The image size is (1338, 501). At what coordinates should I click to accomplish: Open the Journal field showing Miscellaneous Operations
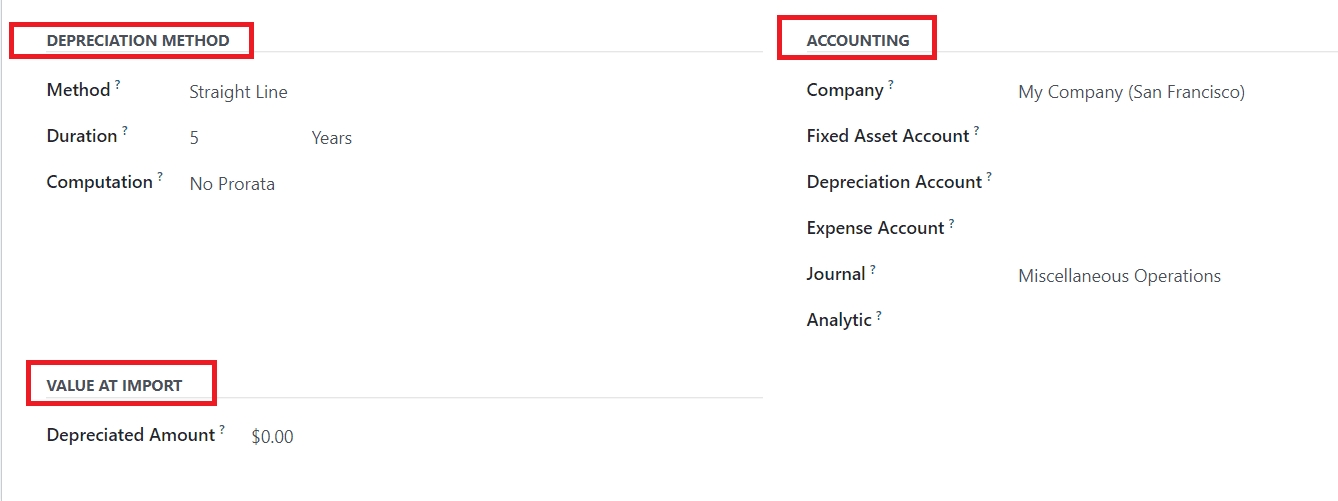coord(1119,276)
